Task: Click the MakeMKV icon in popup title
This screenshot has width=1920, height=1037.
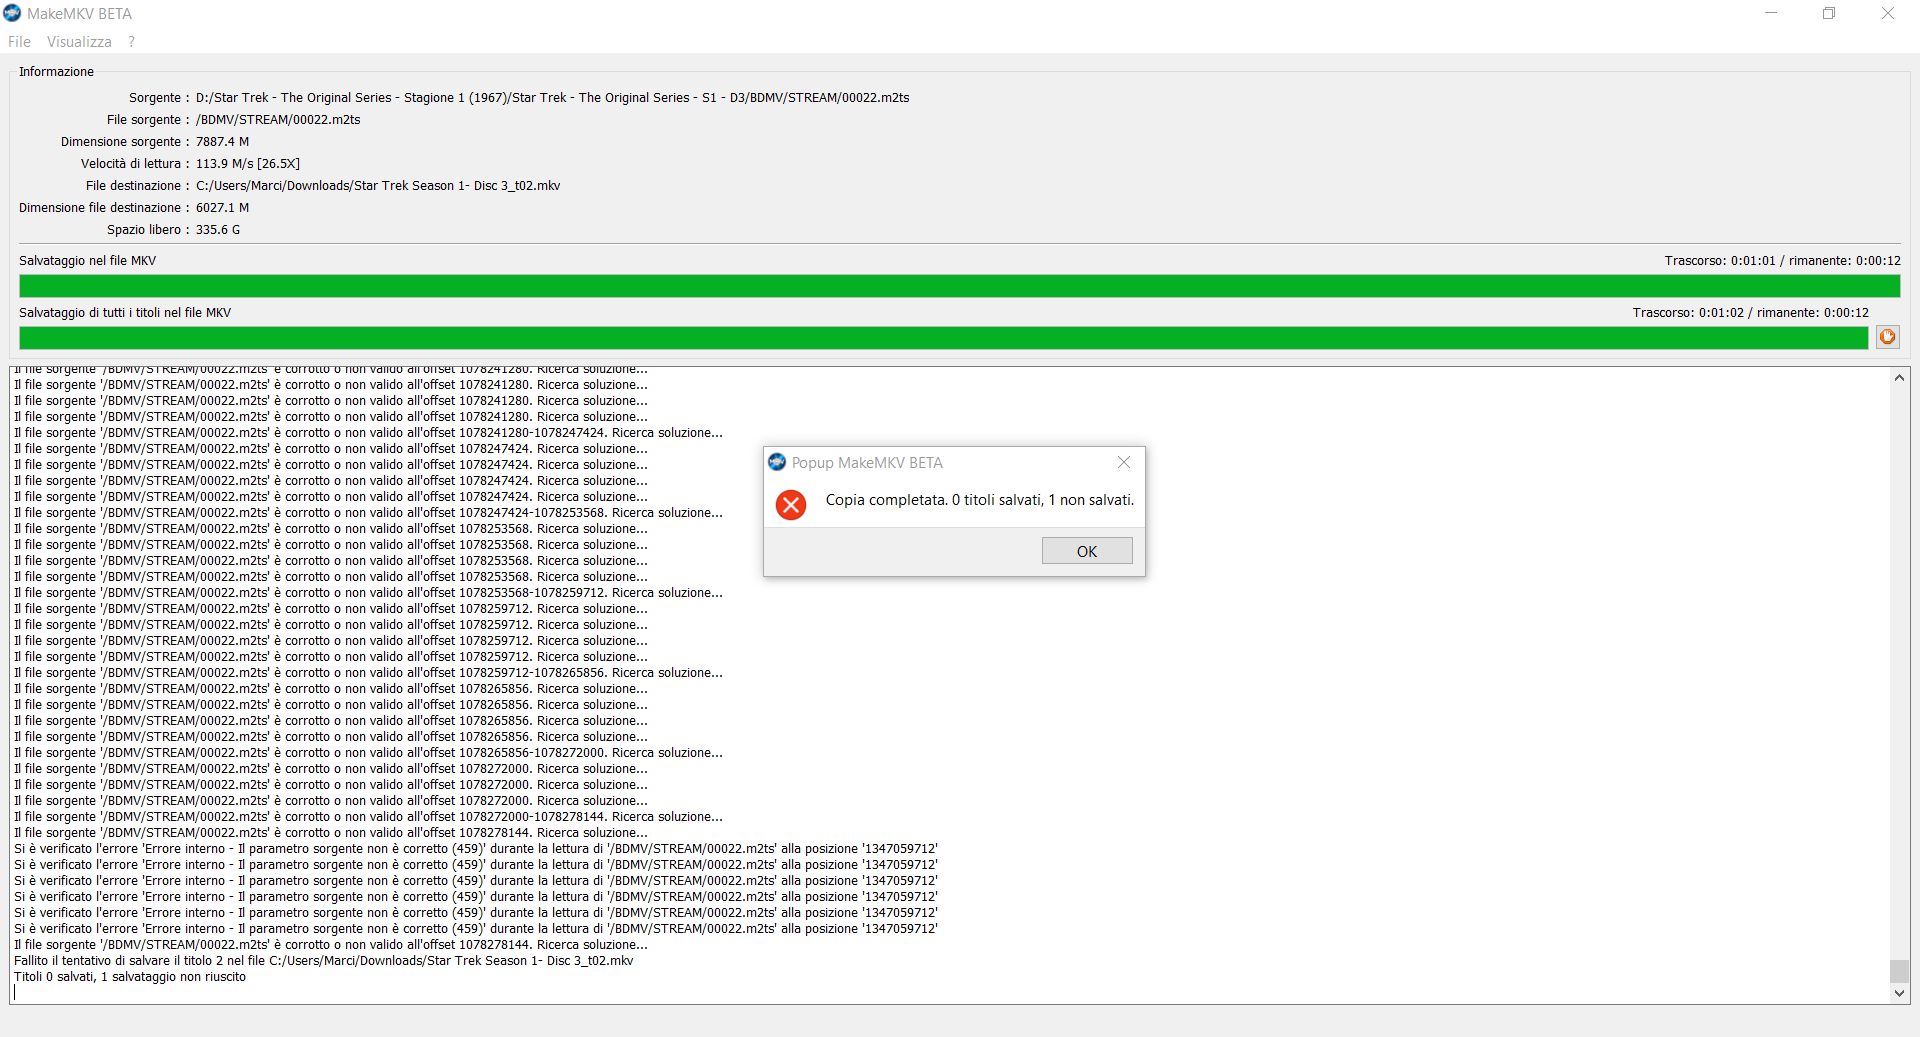Action: [777, 462]
